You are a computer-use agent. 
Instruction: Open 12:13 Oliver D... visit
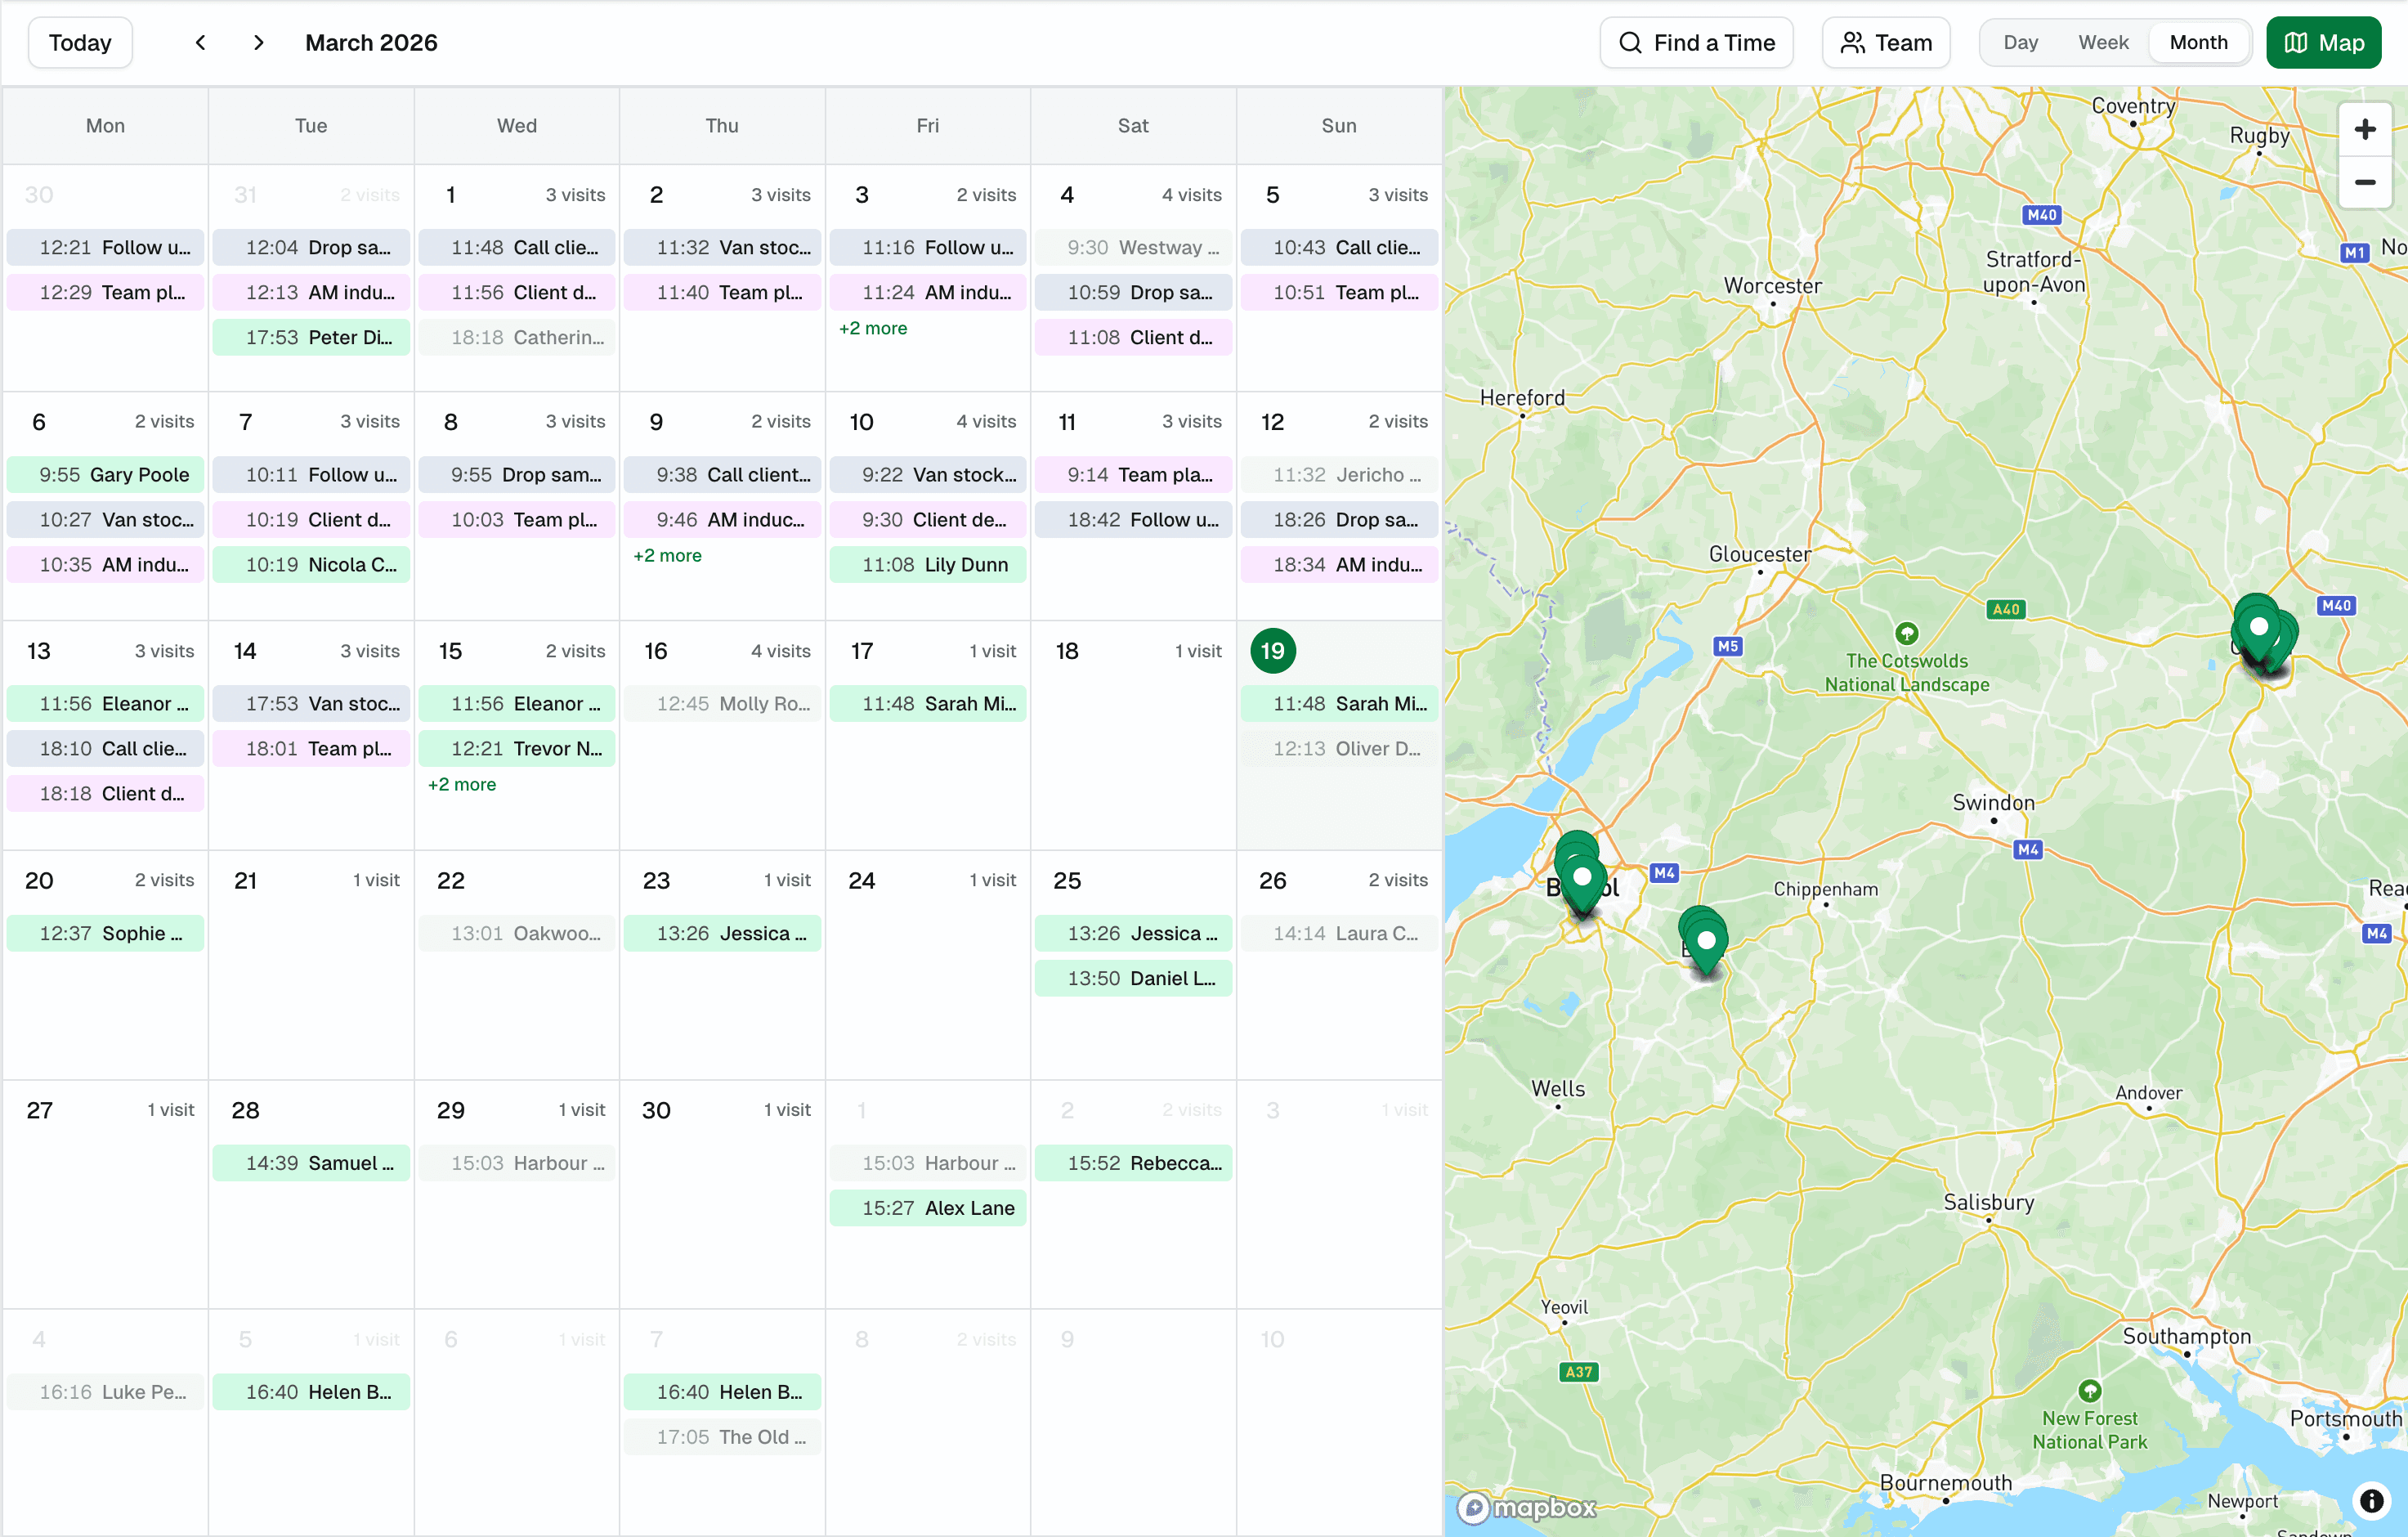point(1339,749)
